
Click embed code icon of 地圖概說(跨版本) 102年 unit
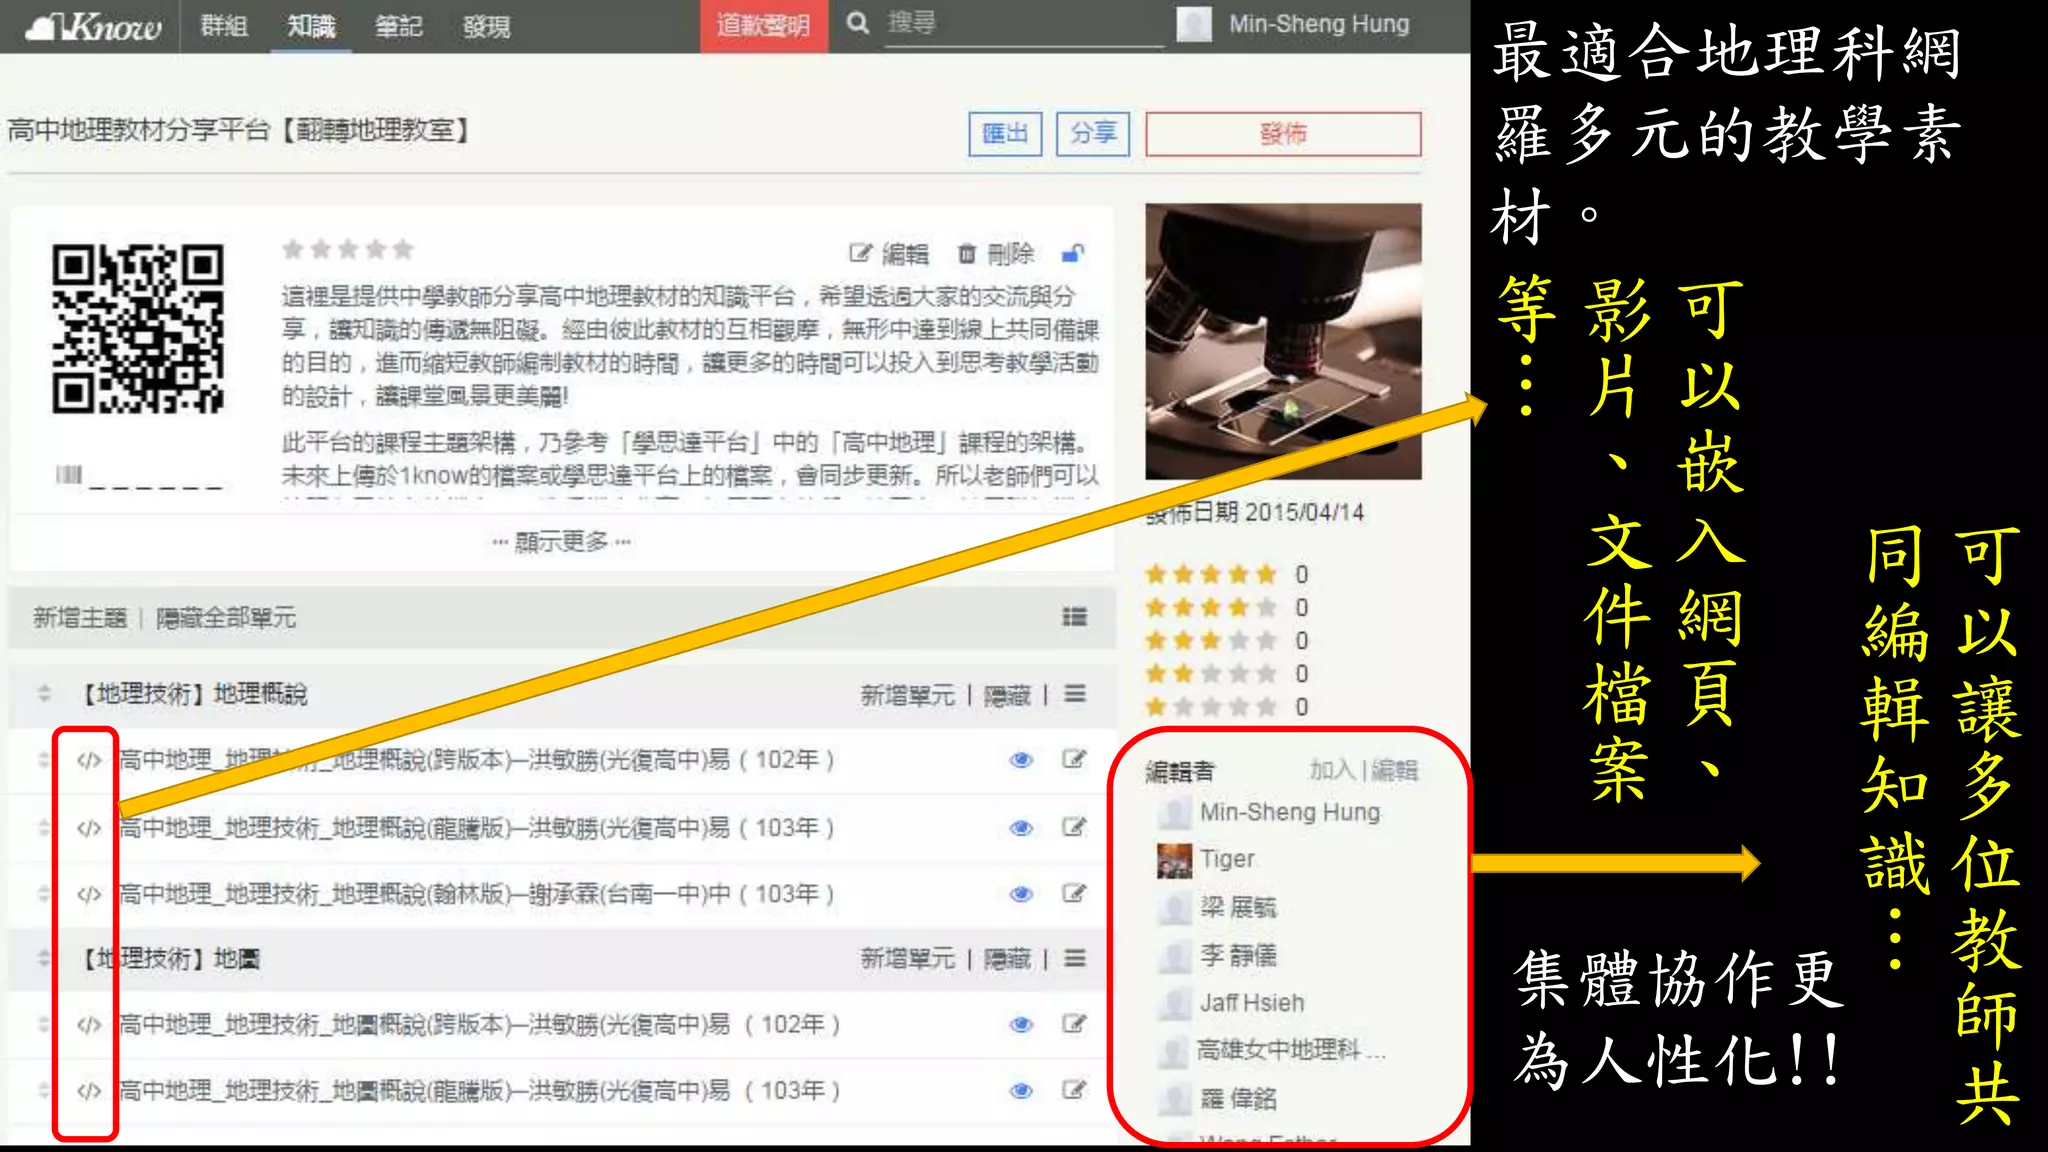89,1025
